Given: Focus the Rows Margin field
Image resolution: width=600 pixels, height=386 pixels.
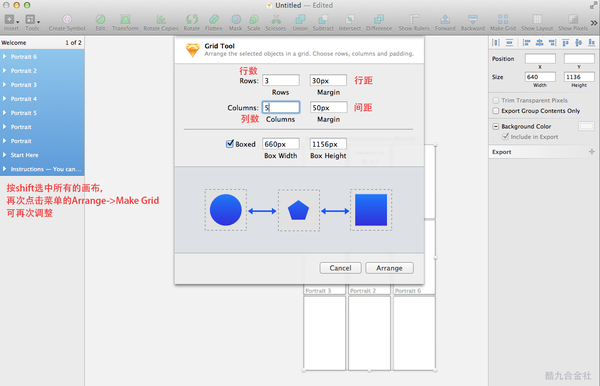Looking at the screenshot, I should click(x=328, y=80).
